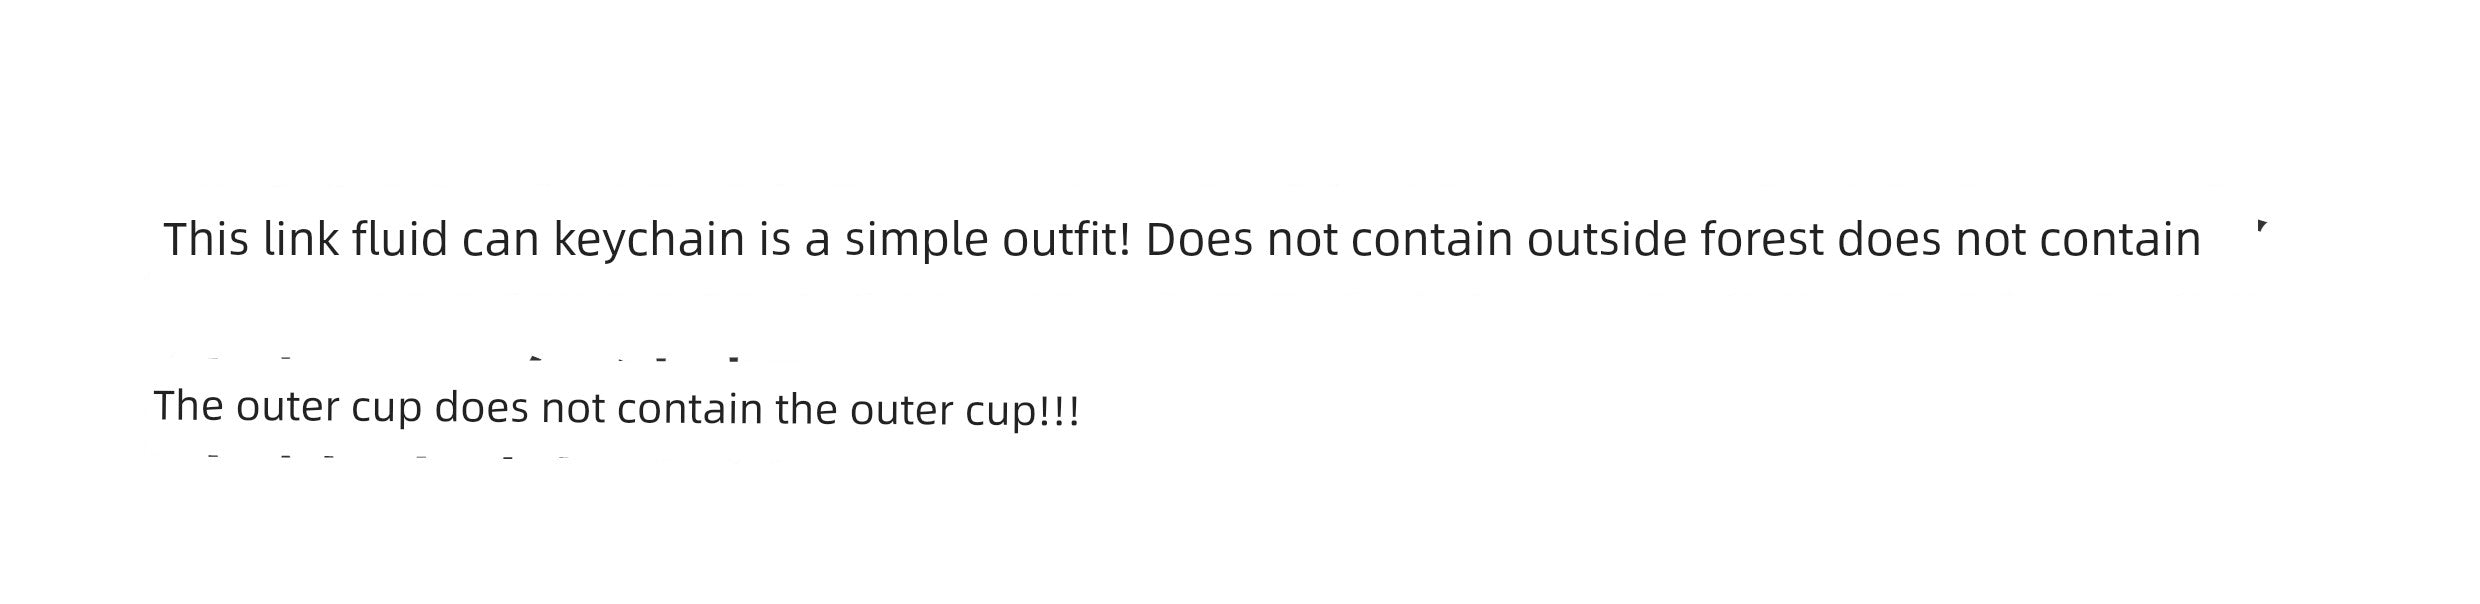
Task: Click the word "This" starting the first line
Action: coord(205,240)
